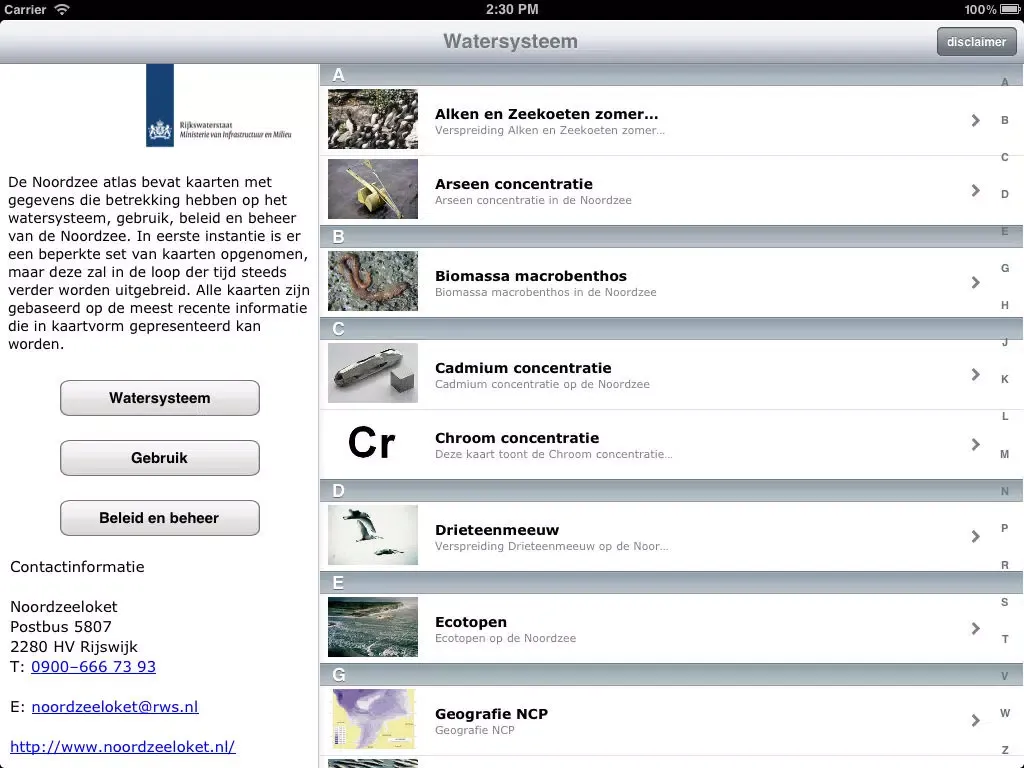This screenshot has width=1024, height=768.
Task: Jump to index letter T
Action: coord(1004,639)
